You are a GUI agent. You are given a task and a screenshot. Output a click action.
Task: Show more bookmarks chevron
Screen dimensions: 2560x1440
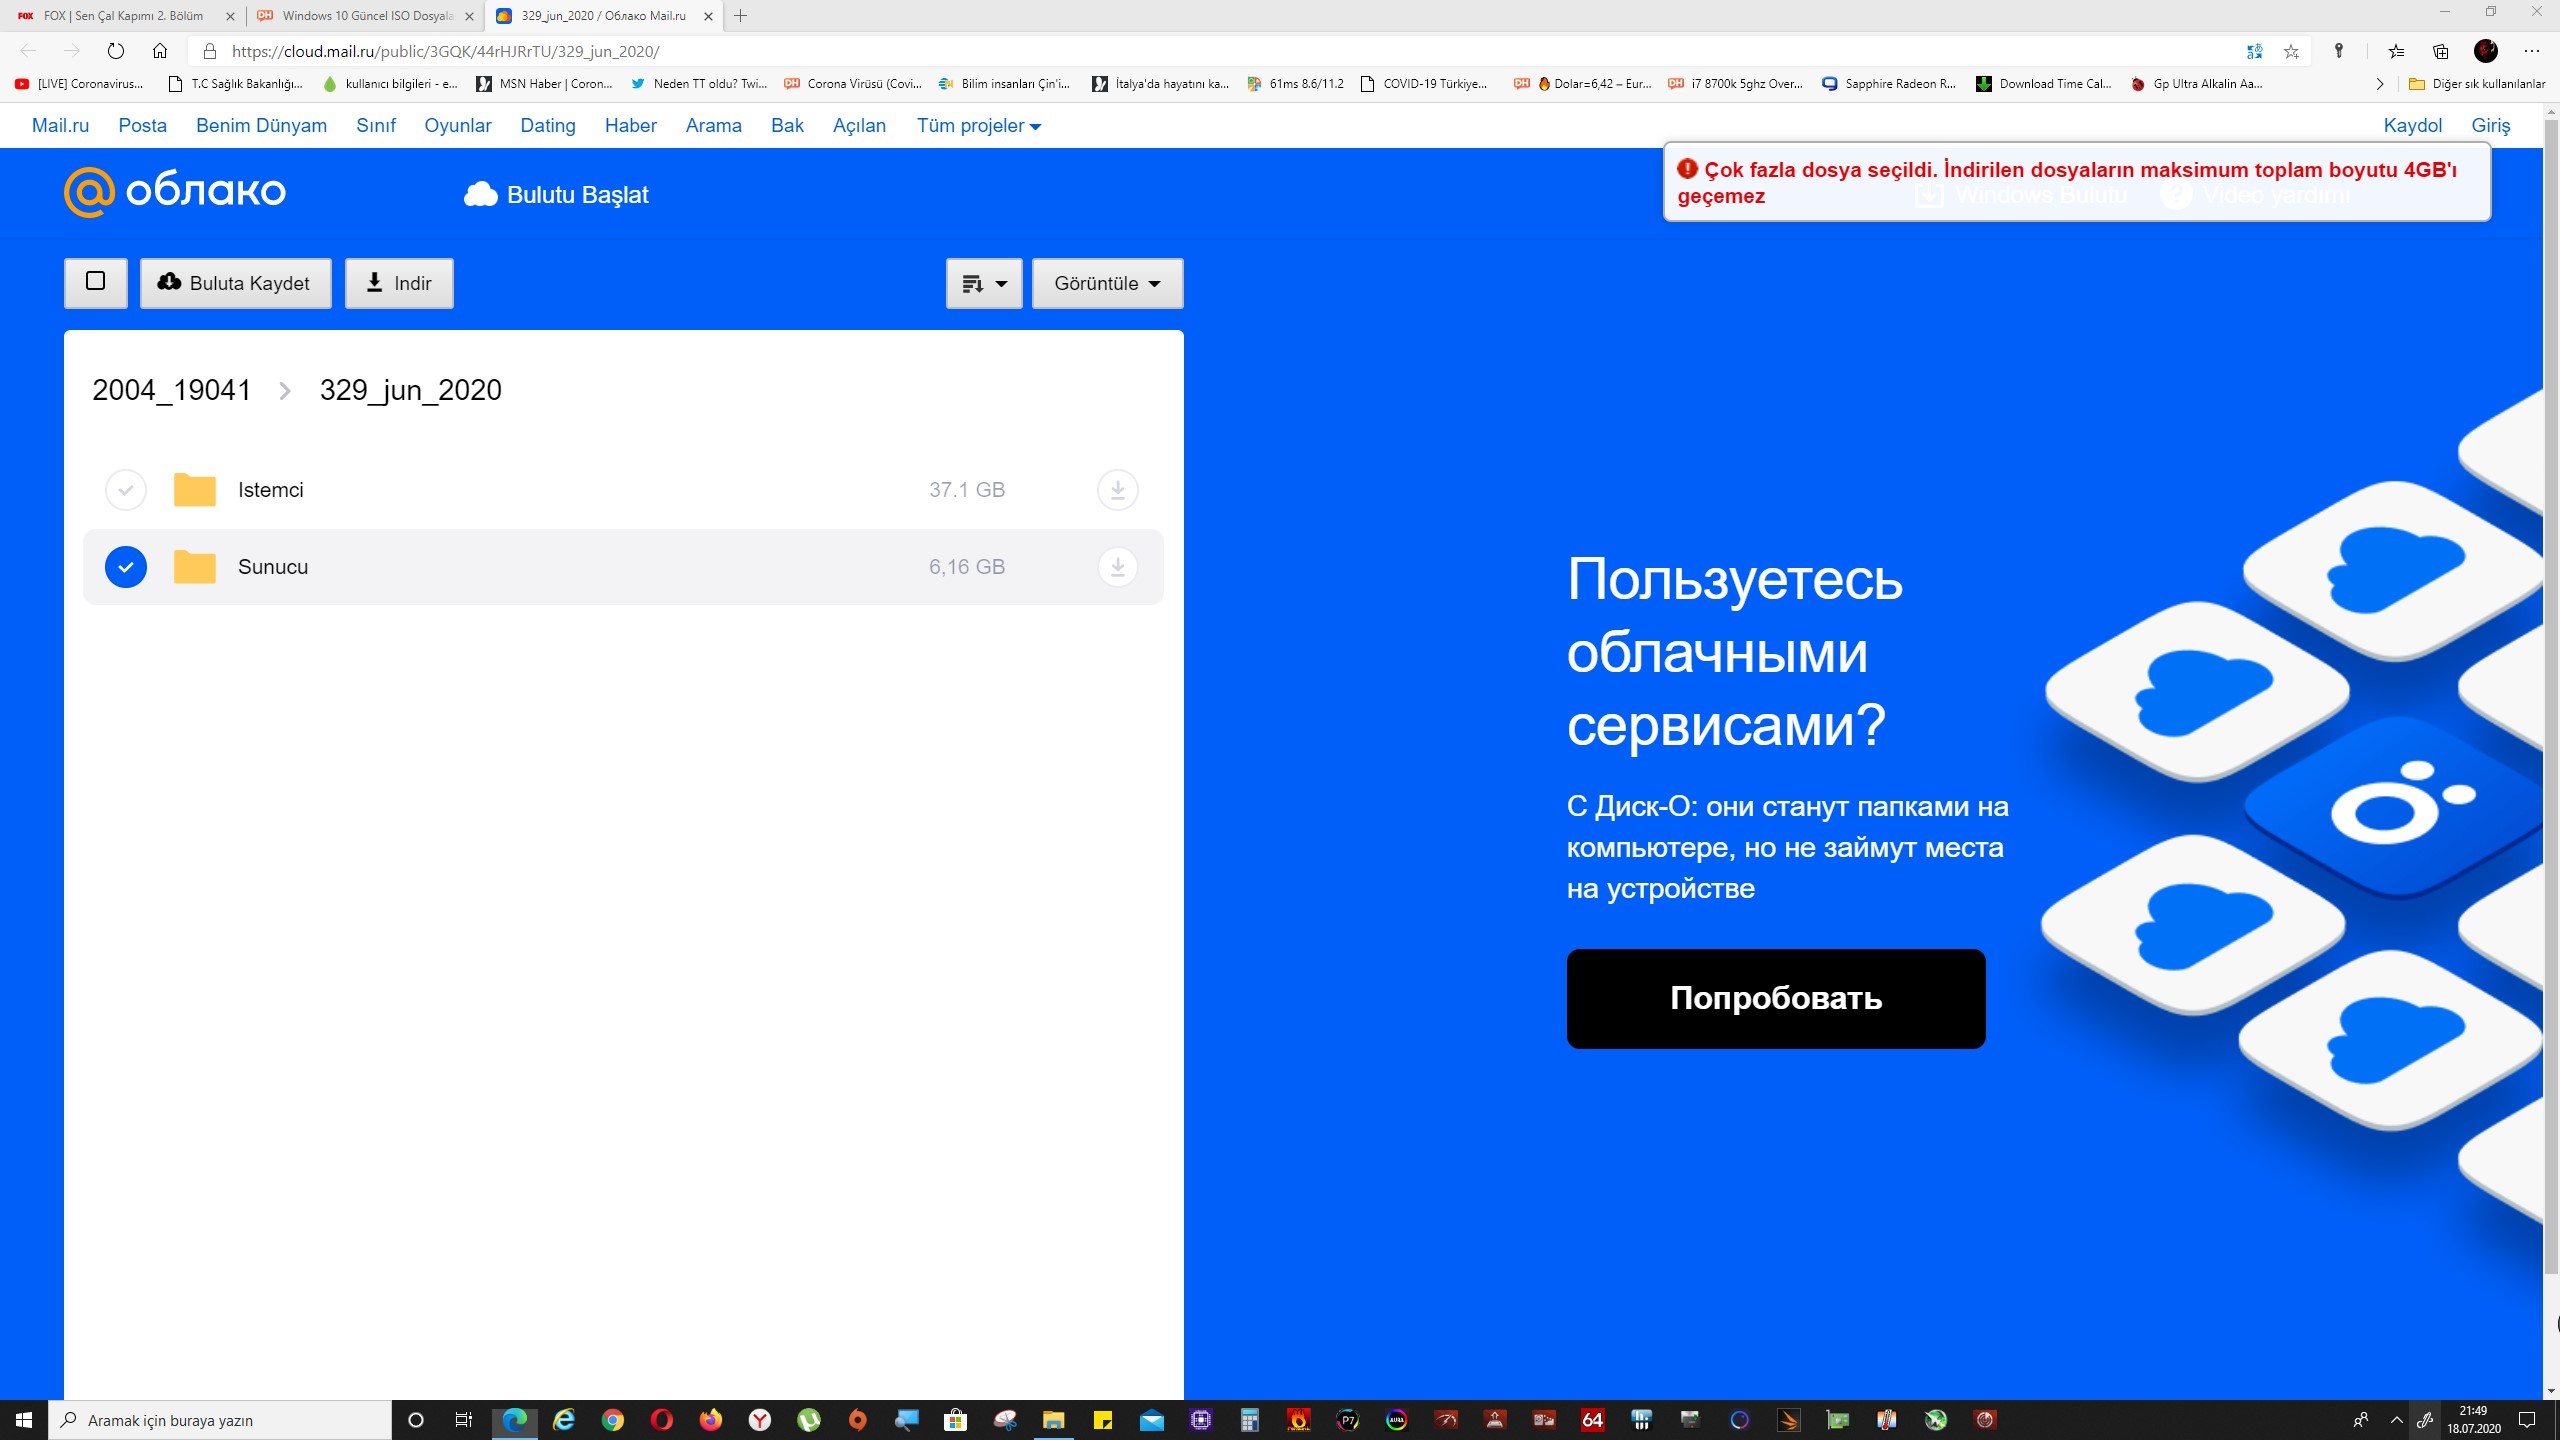pos(2380,84)
